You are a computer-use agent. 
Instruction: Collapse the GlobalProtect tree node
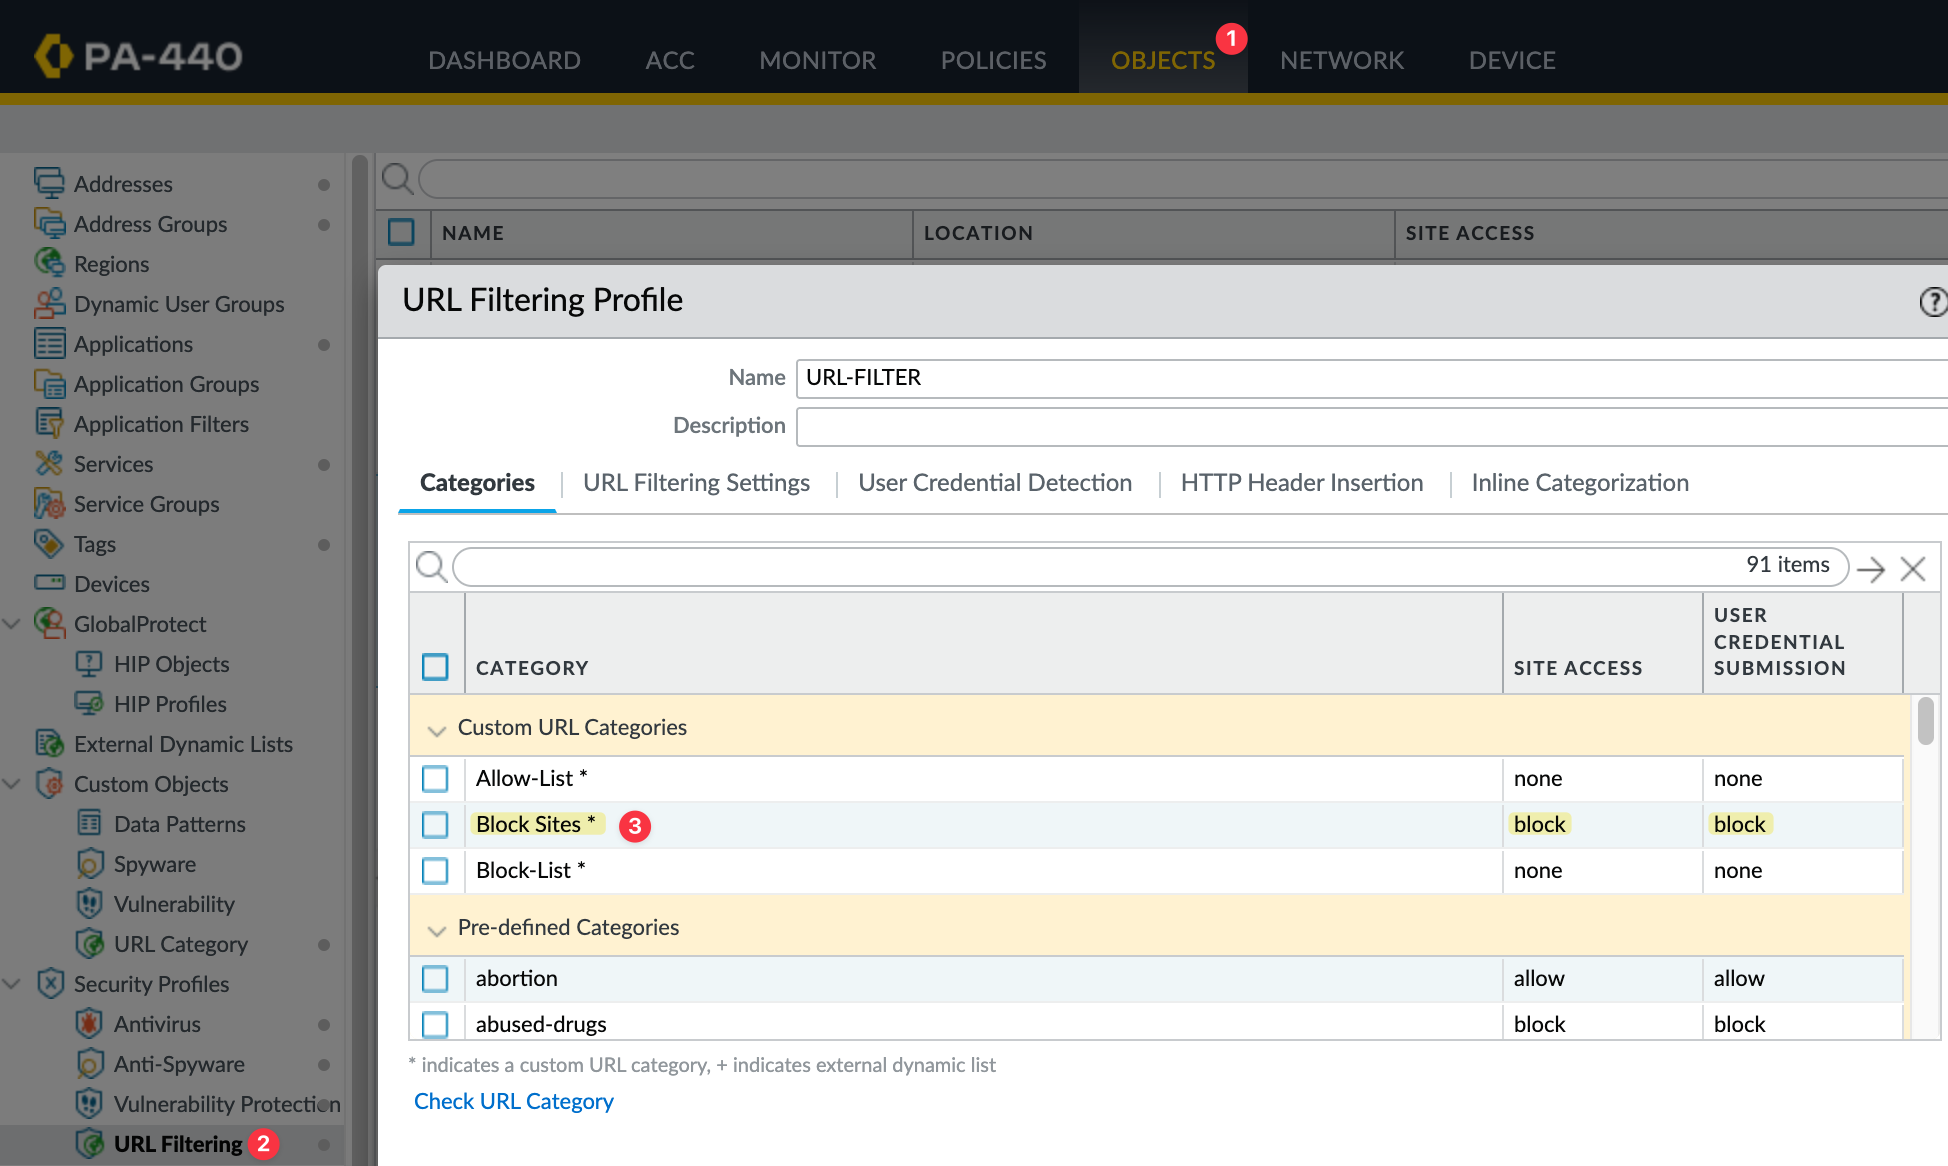coord(12,623)
